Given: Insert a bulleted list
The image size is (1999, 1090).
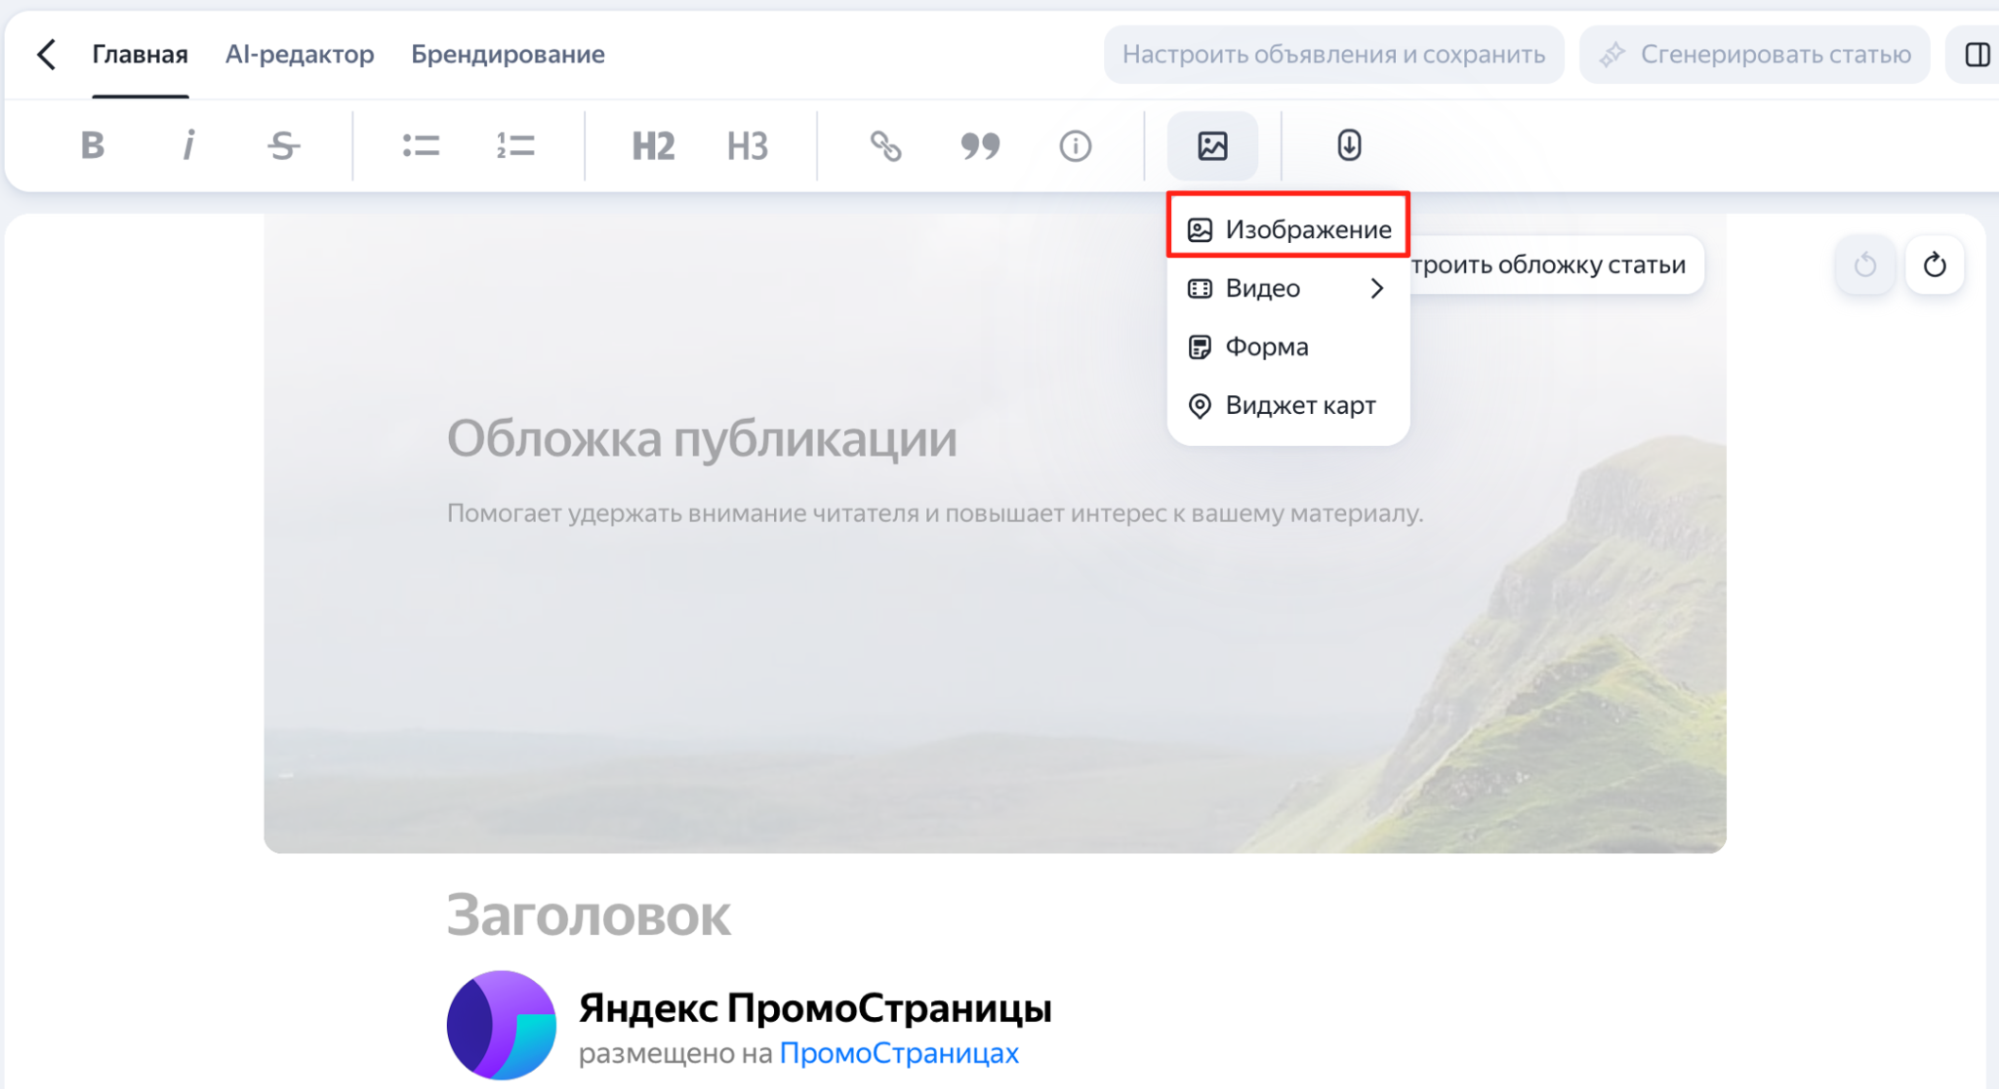Looking at the screenshot, I should coord(421,146).
